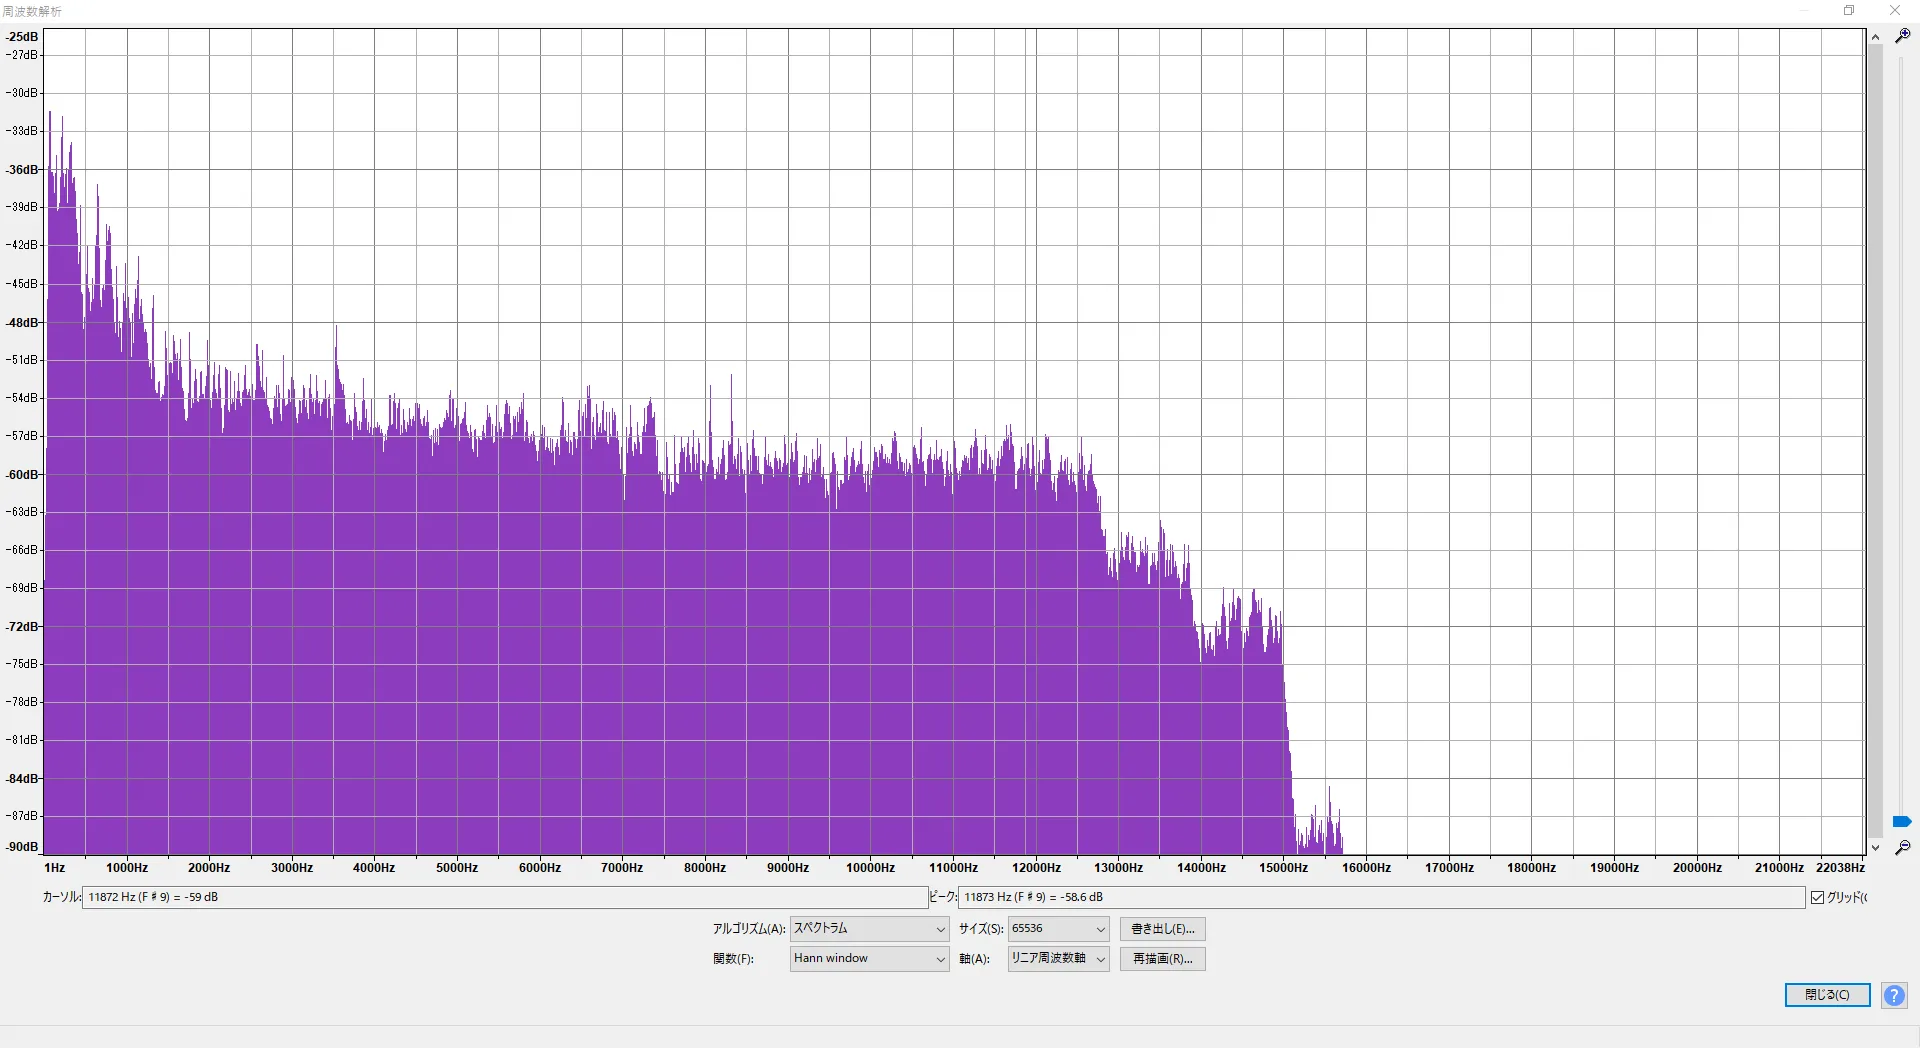Screen dimensions: 1920x1048
Task: Toggle the grid checkbox
Action: point(1817,897)
